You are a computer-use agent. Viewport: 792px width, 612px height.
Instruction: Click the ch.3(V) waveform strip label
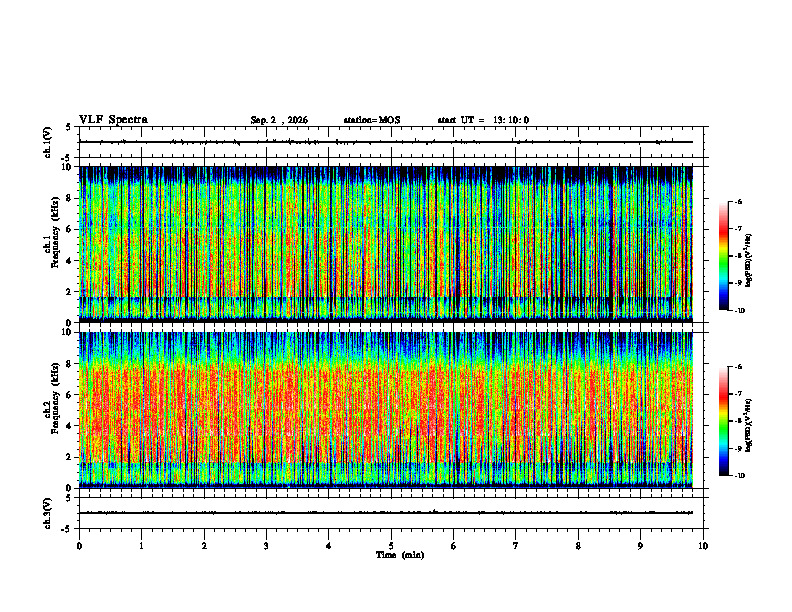tap(47, 513)
